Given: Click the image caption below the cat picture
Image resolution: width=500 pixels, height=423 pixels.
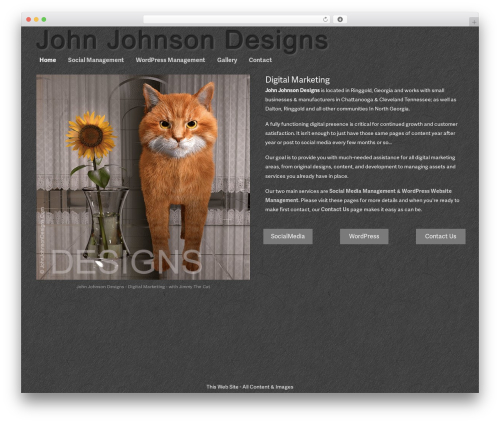Looking at the screenshot, I should pos(143,287).
